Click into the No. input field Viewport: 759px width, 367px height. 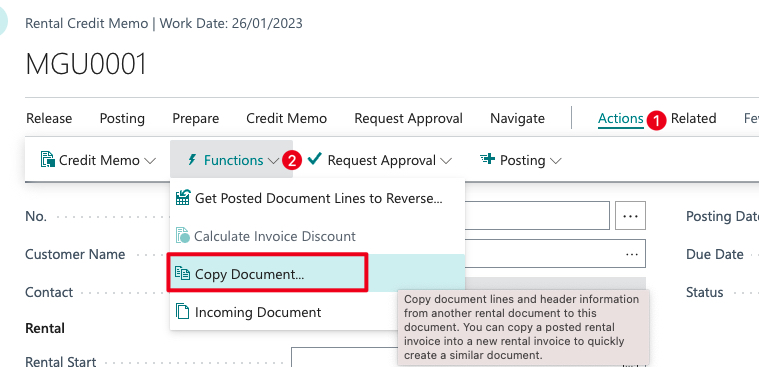pos(536,215)
